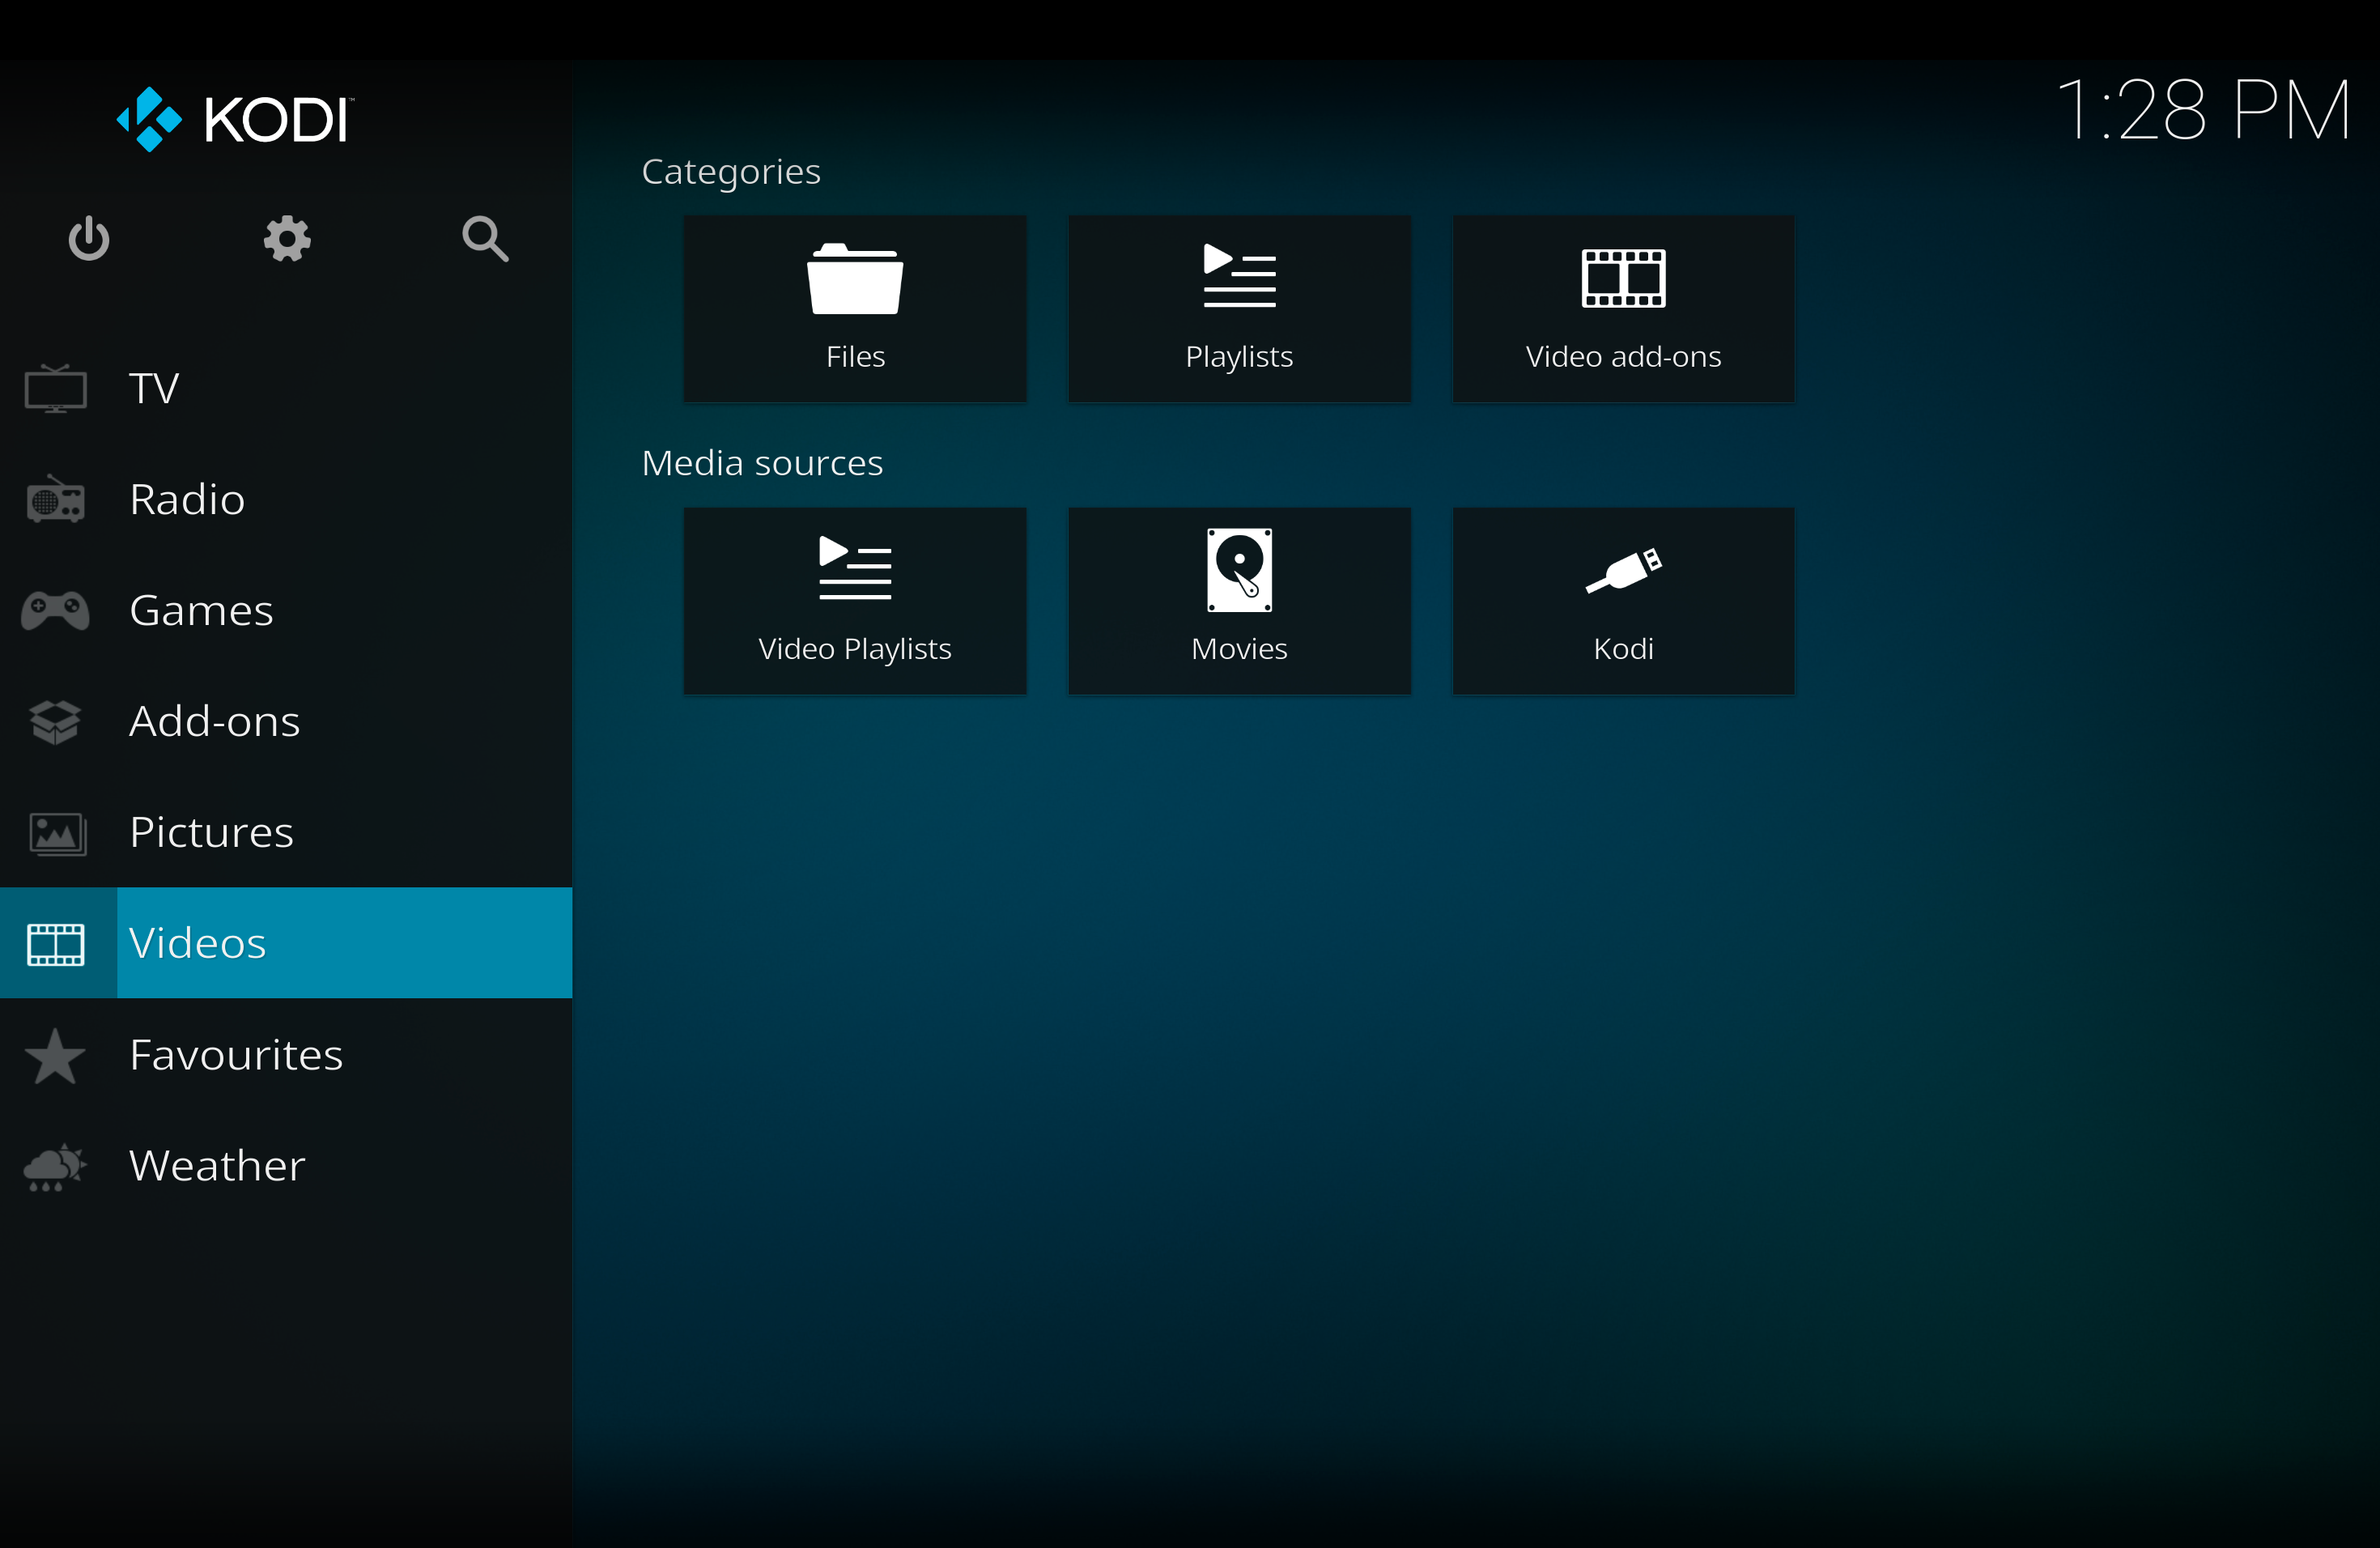Image resolution: width=2380 pixels, height=1548 pixels.
Task: Click the TV screen icon in sidebar
Action: 56,388
